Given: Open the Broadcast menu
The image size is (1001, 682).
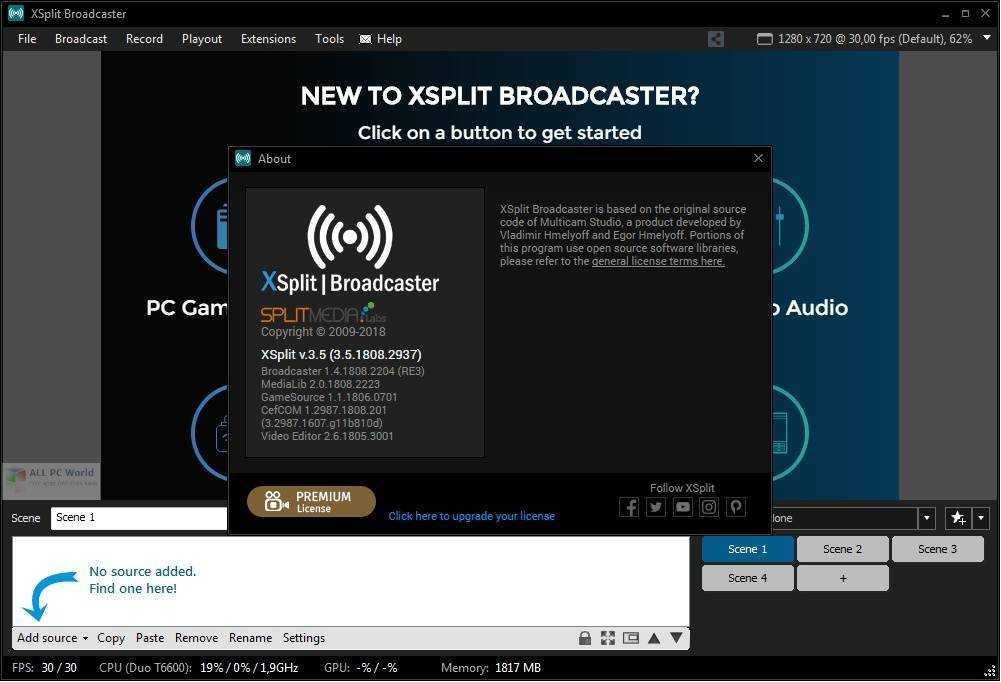Looking at the screenshot, I should coord(80,39).
